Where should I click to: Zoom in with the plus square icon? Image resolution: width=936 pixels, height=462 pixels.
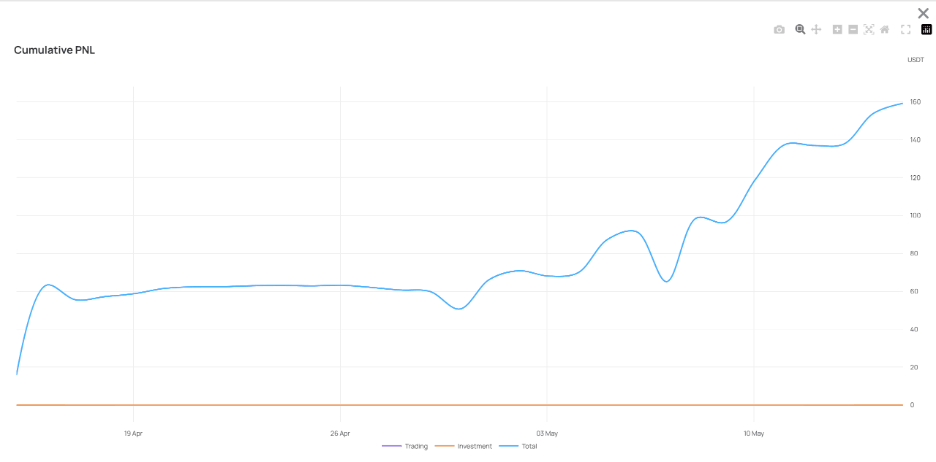(838, 29)
